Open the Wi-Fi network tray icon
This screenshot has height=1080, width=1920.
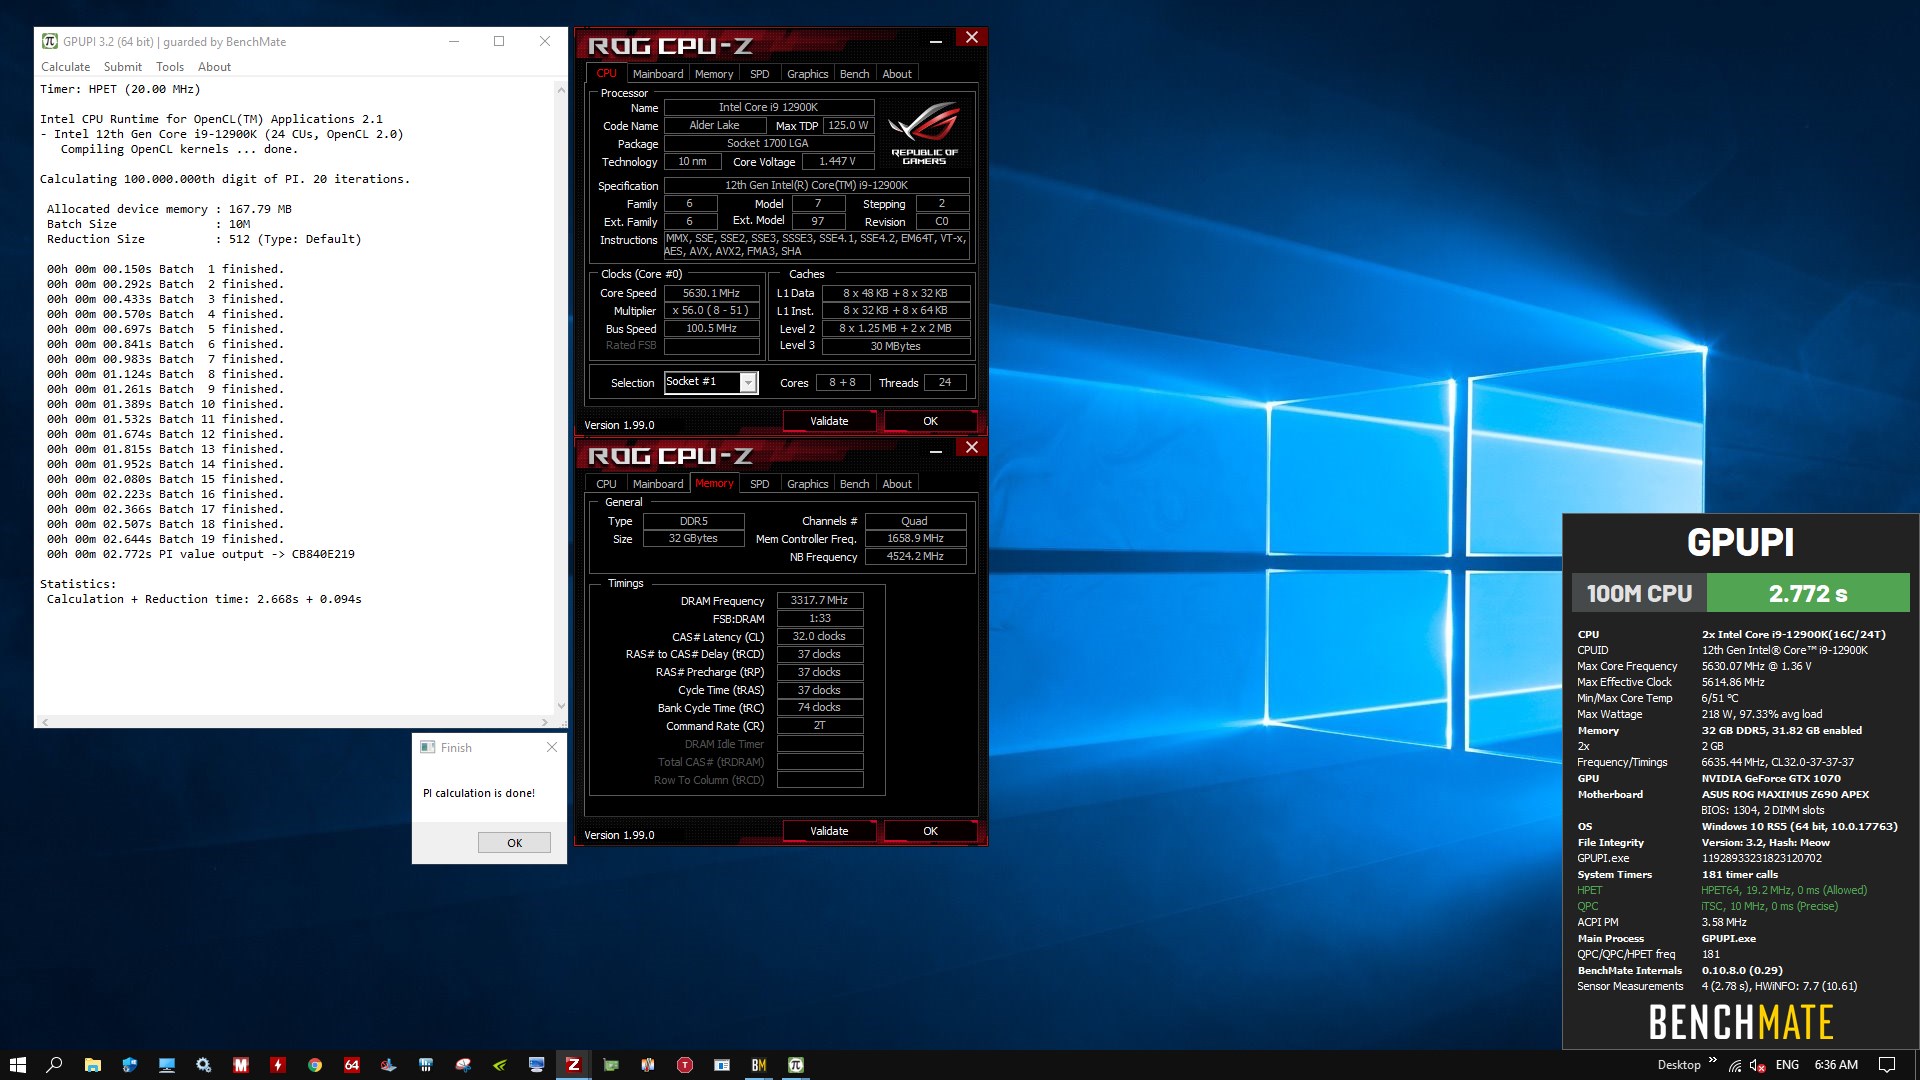coord(1735,1066)
